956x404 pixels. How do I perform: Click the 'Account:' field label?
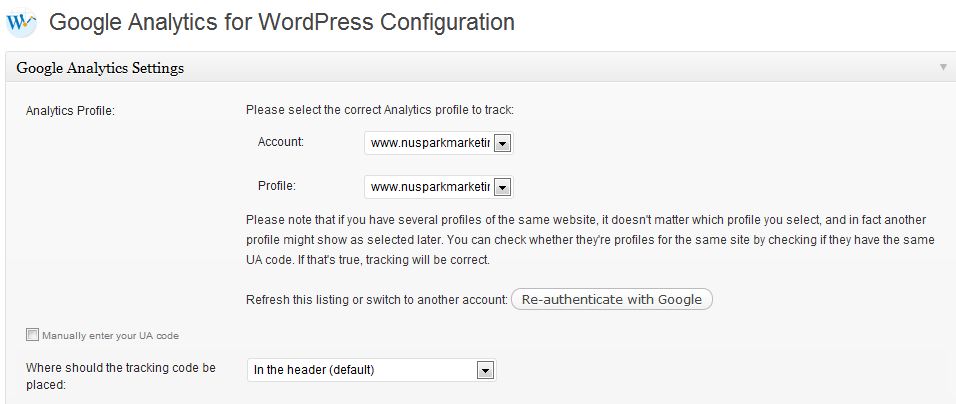tap(280, 141)
